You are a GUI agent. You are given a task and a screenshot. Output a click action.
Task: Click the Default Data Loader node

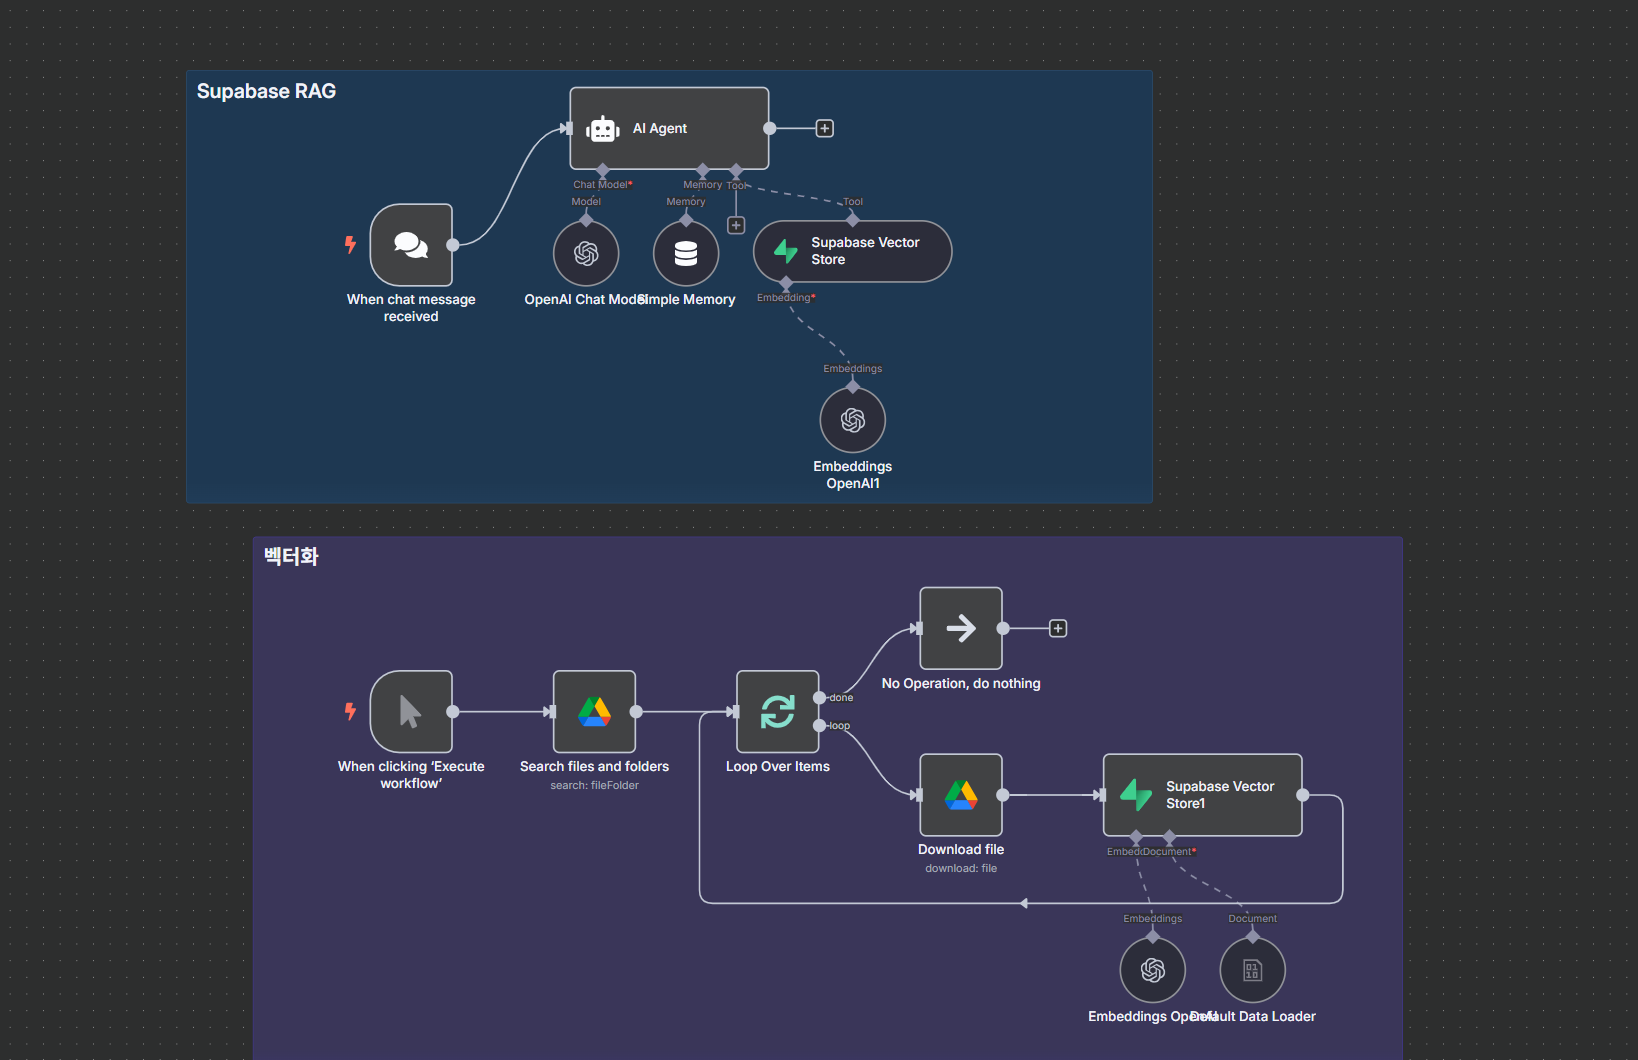tap(1252, 970)
